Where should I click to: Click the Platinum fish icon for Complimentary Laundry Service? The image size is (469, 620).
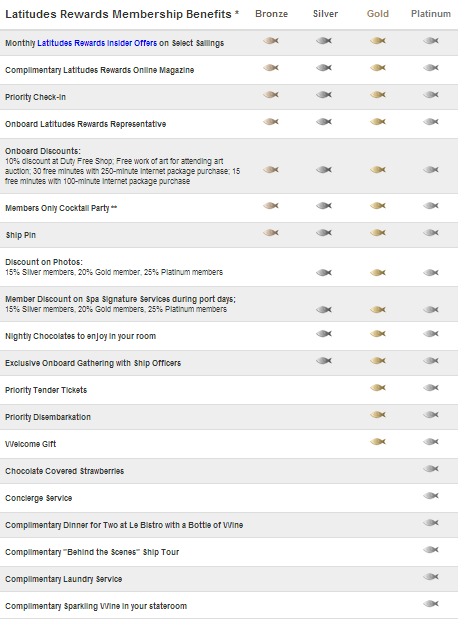[431, 577]
